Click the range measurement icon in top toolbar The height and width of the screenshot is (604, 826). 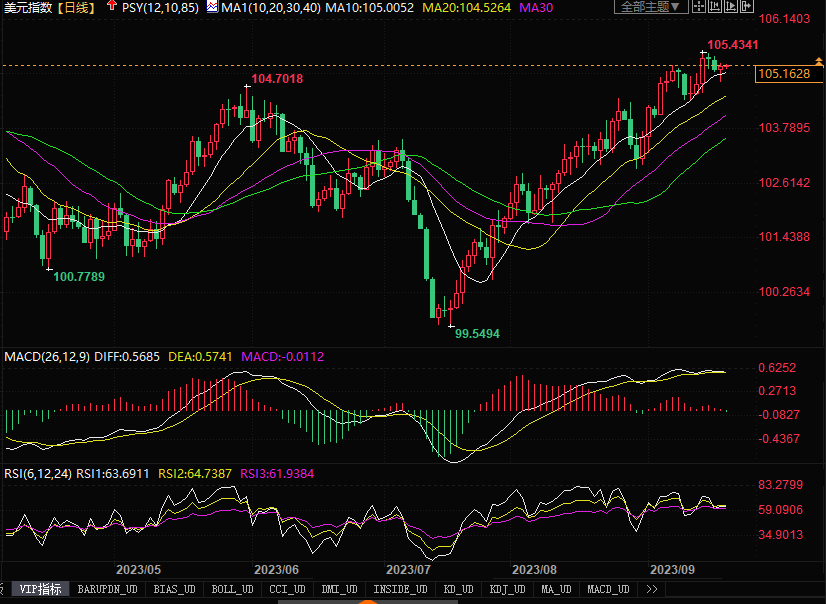(x=715, y=6)
